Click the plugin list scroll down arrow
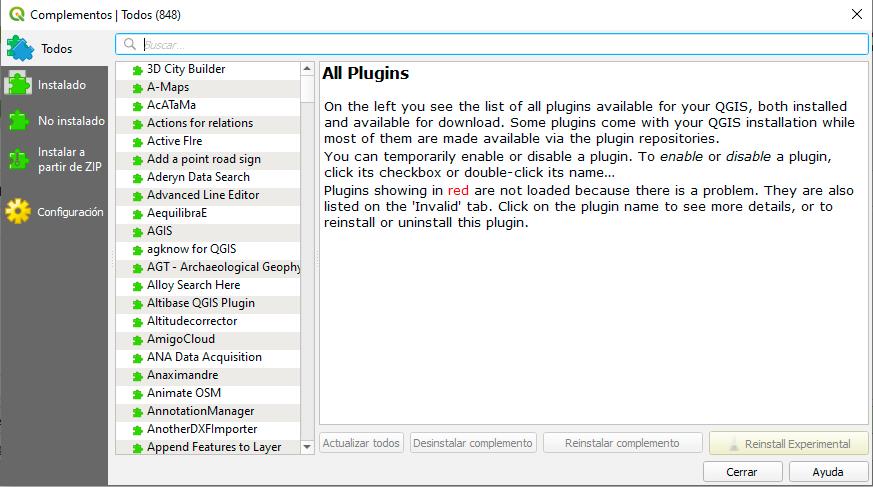 click(307, 447)
